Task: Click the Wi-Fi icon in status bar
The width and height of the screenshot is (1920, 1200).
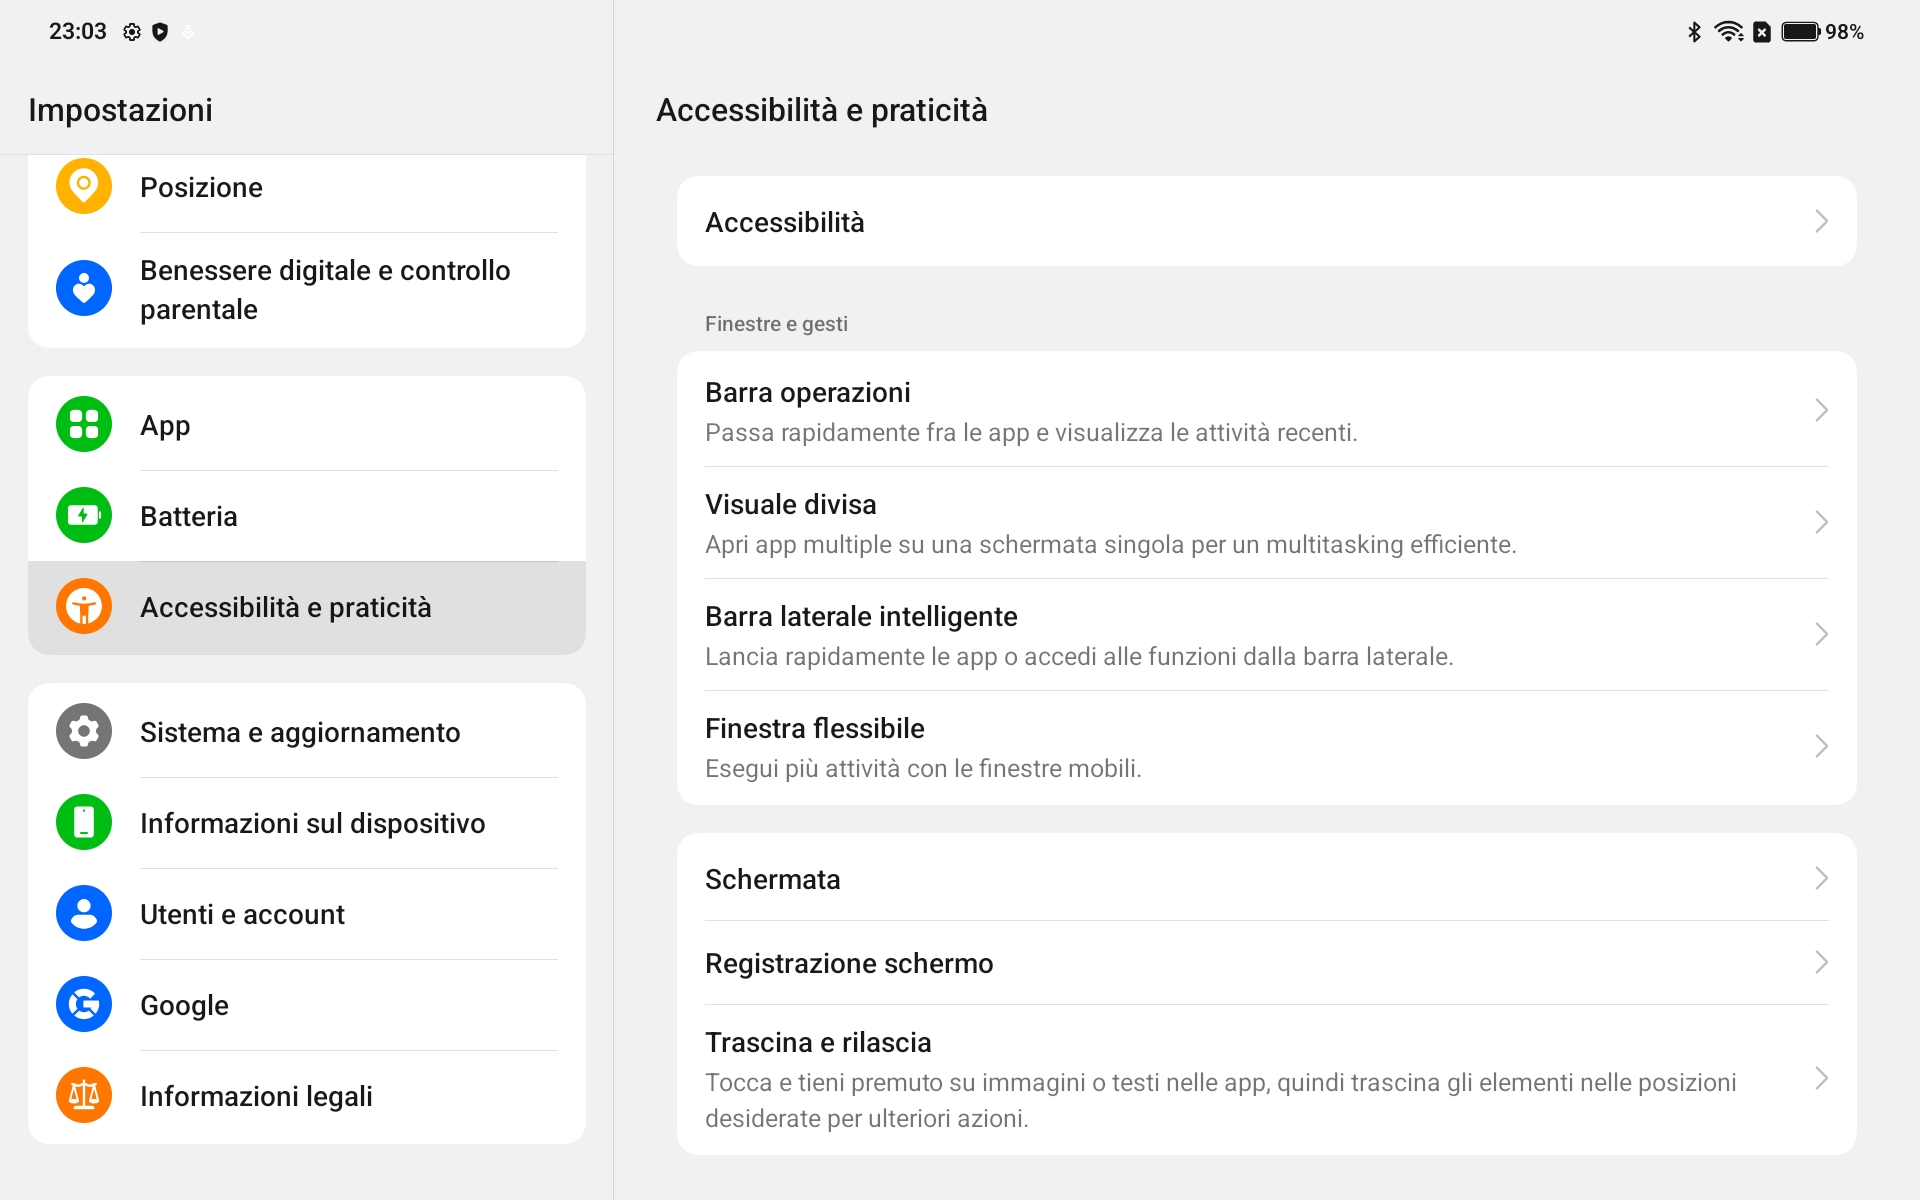Action: coord(1729,32)
